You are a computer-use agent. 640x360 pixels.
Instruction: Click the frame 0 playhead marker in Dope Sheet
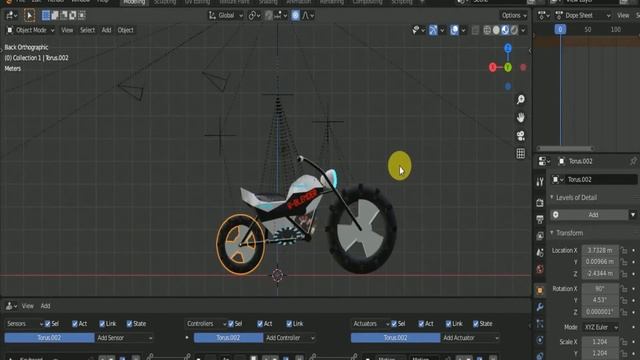click(x=560, y=29)
